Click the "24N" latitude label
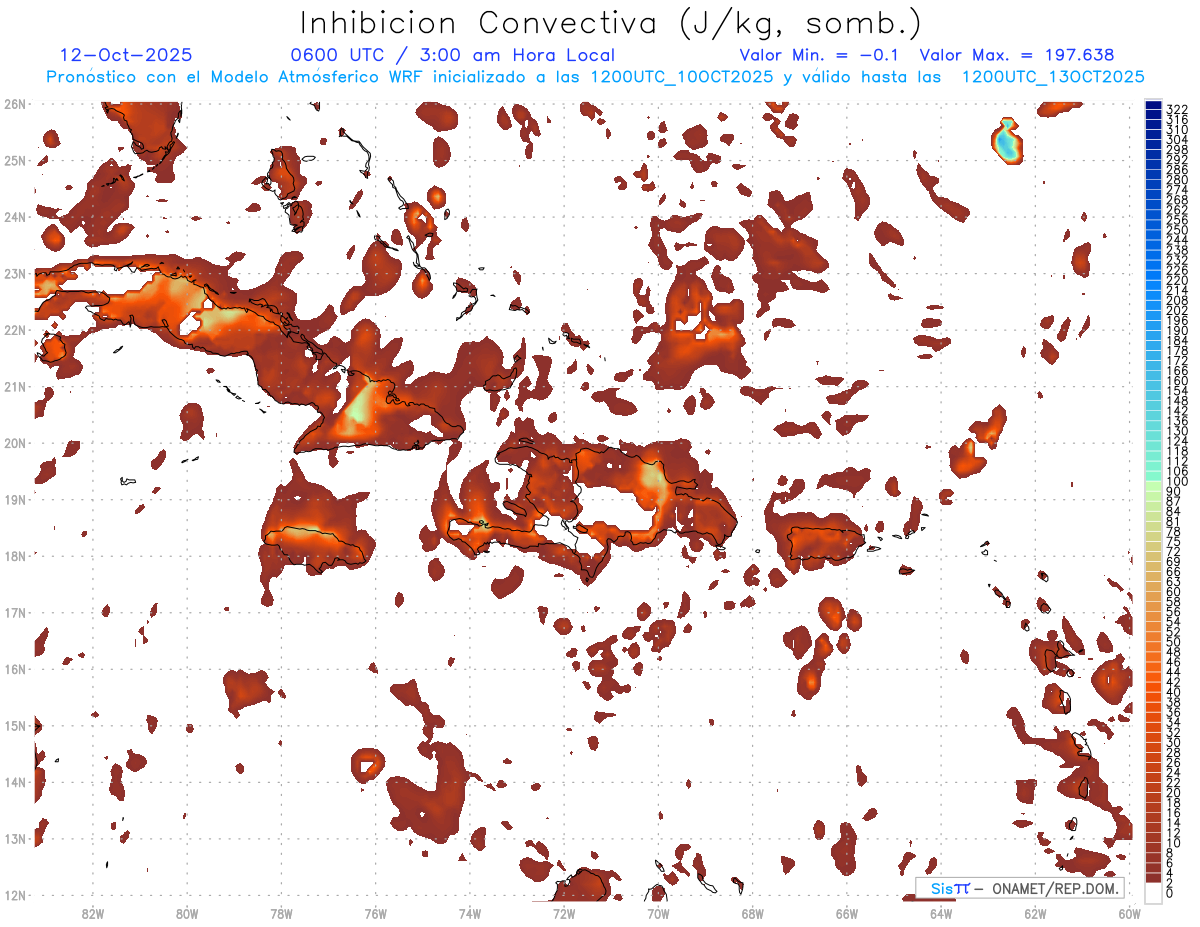Screen dimensions: 1200x927 [15, 216]
